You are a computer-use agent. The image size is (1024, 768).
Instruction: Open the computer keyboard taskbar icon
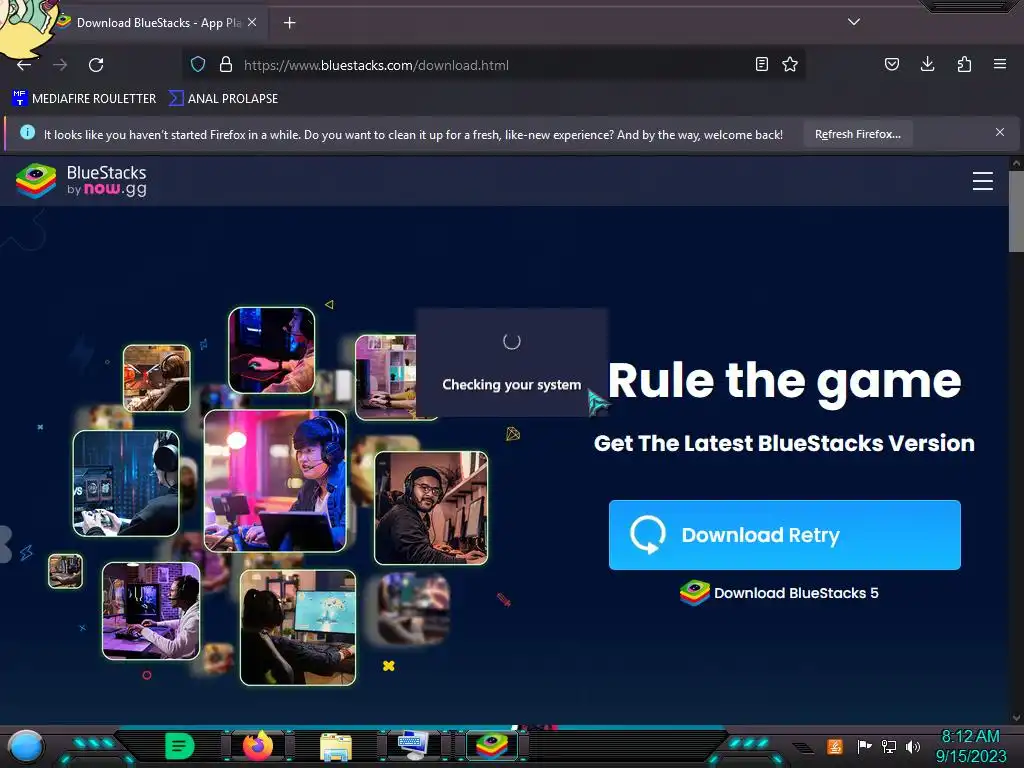(x=413, y=745)
